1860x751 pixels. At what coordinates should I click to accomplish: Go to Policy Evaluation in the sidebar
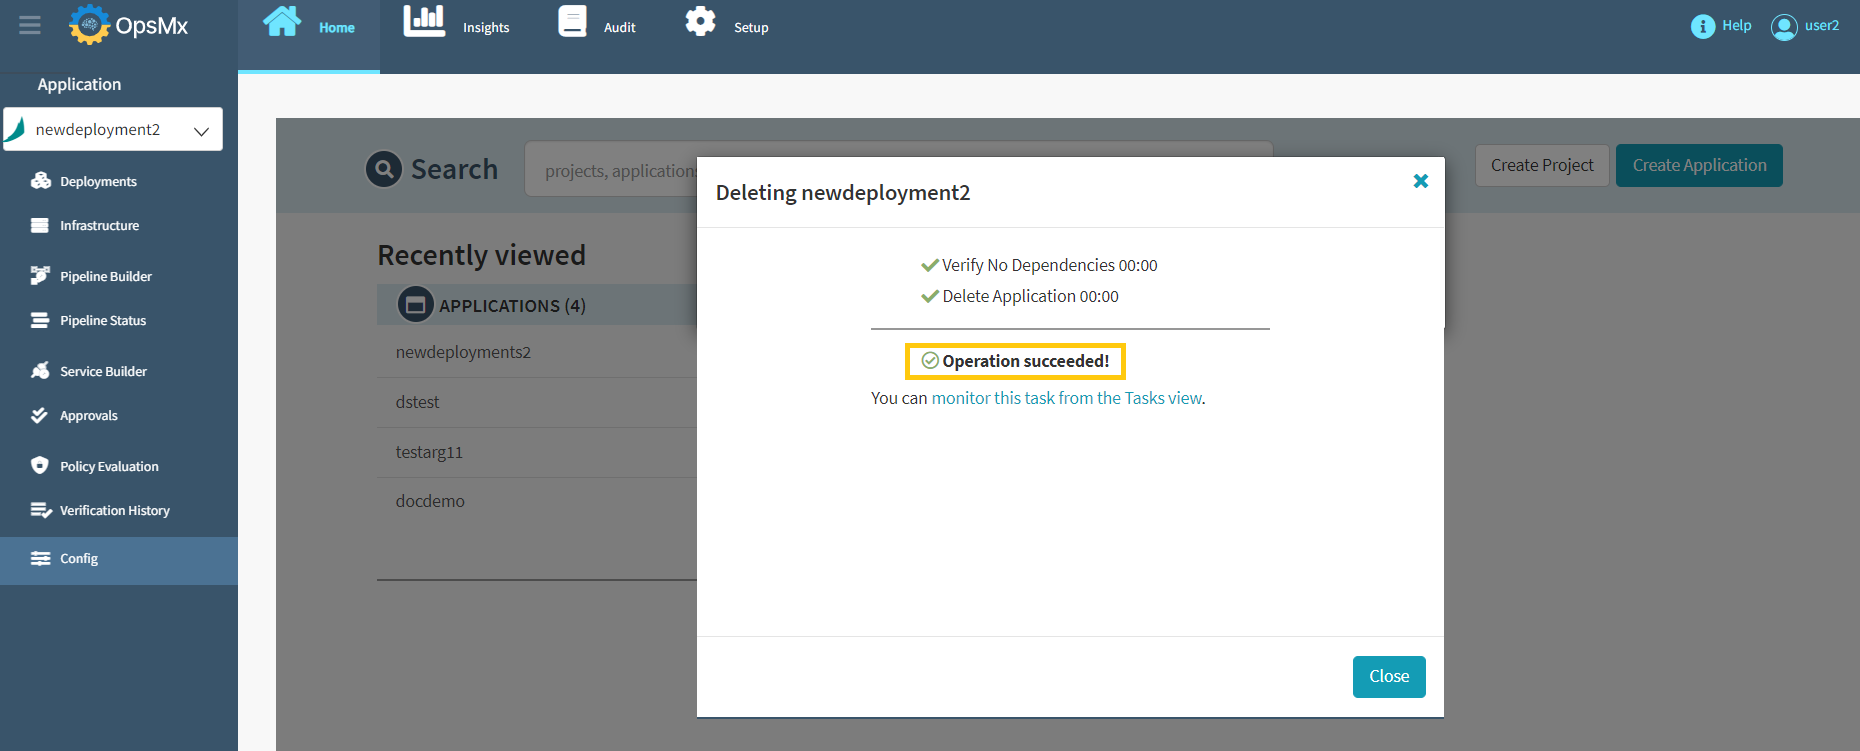coord(109,466)
